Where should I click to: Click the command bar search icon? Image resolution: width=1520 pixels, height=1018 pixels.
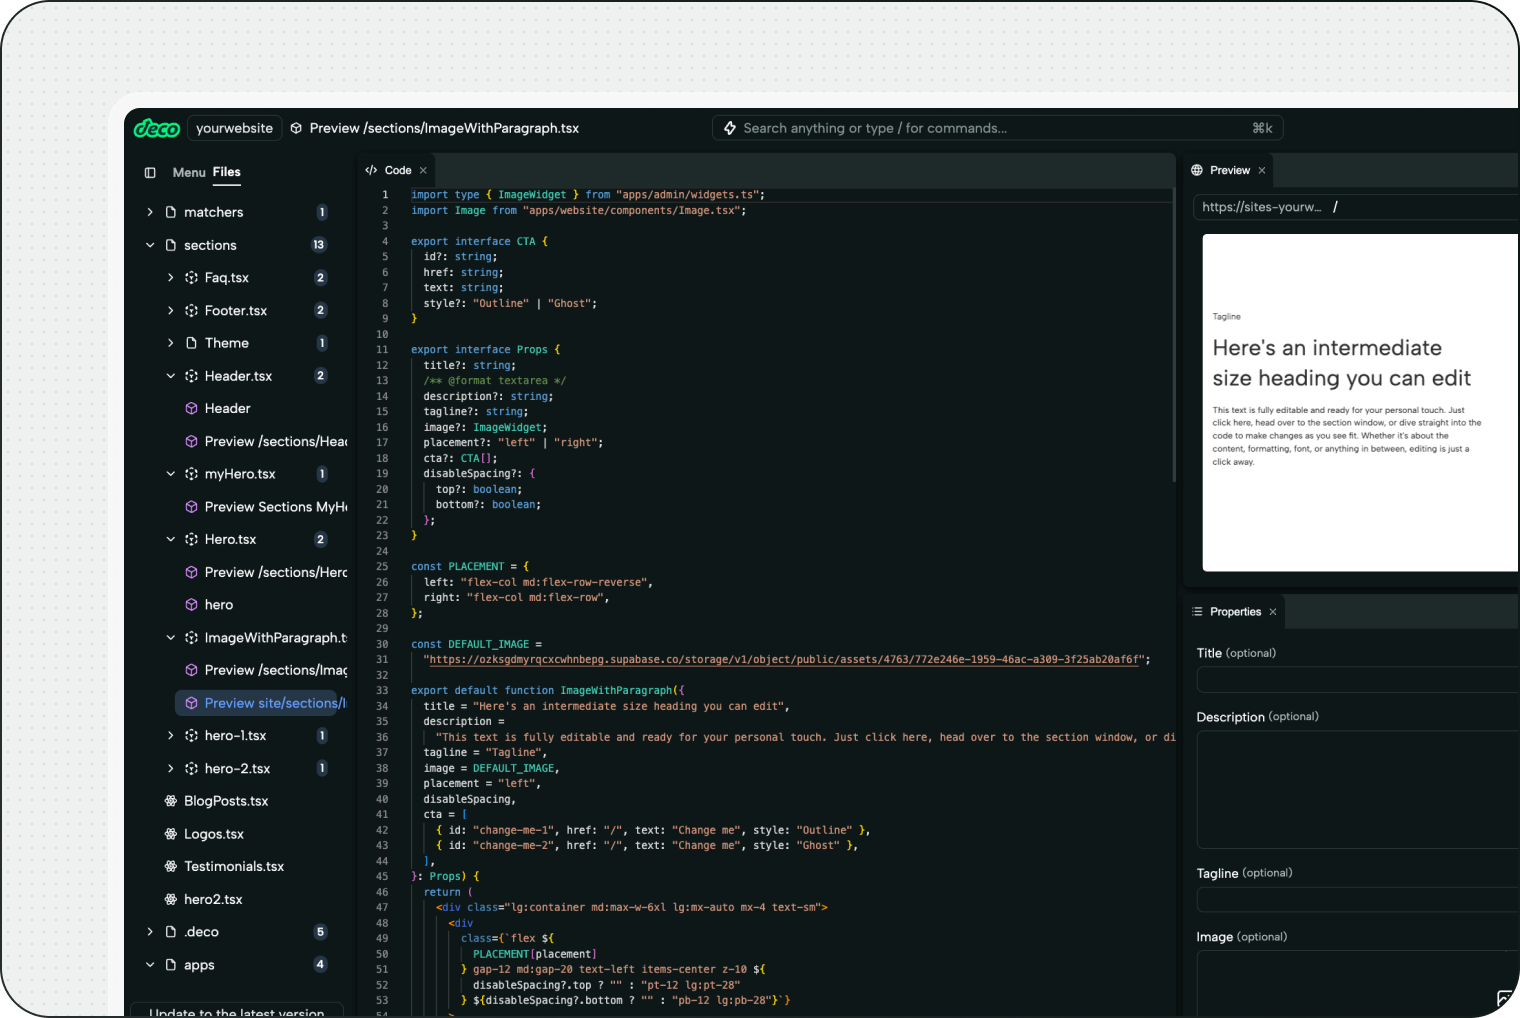(730, 128)
